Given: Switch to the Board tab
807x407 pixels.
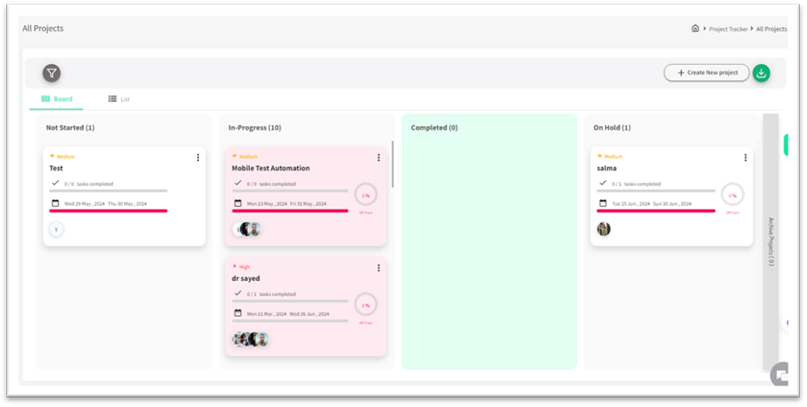Looking at the screenshot, I should tap(57, 99).
